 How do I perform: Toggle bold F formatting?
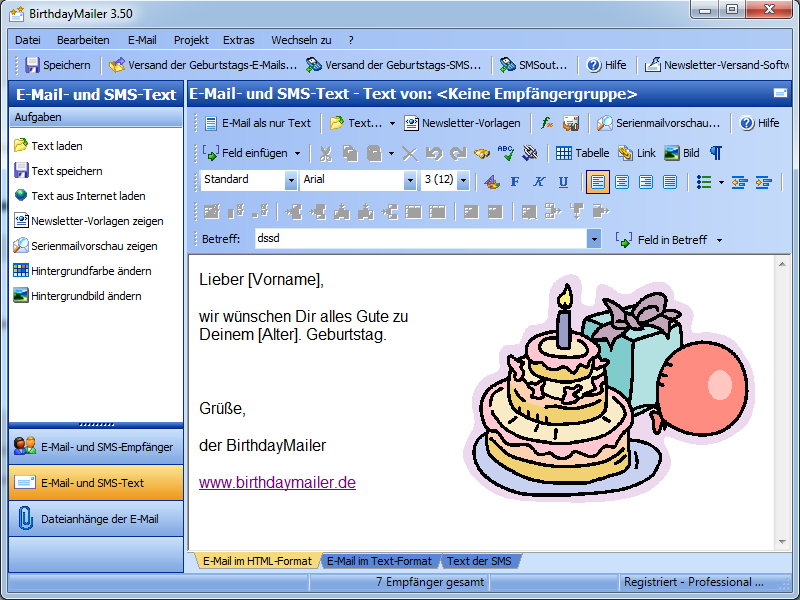[x=515, y=182]
